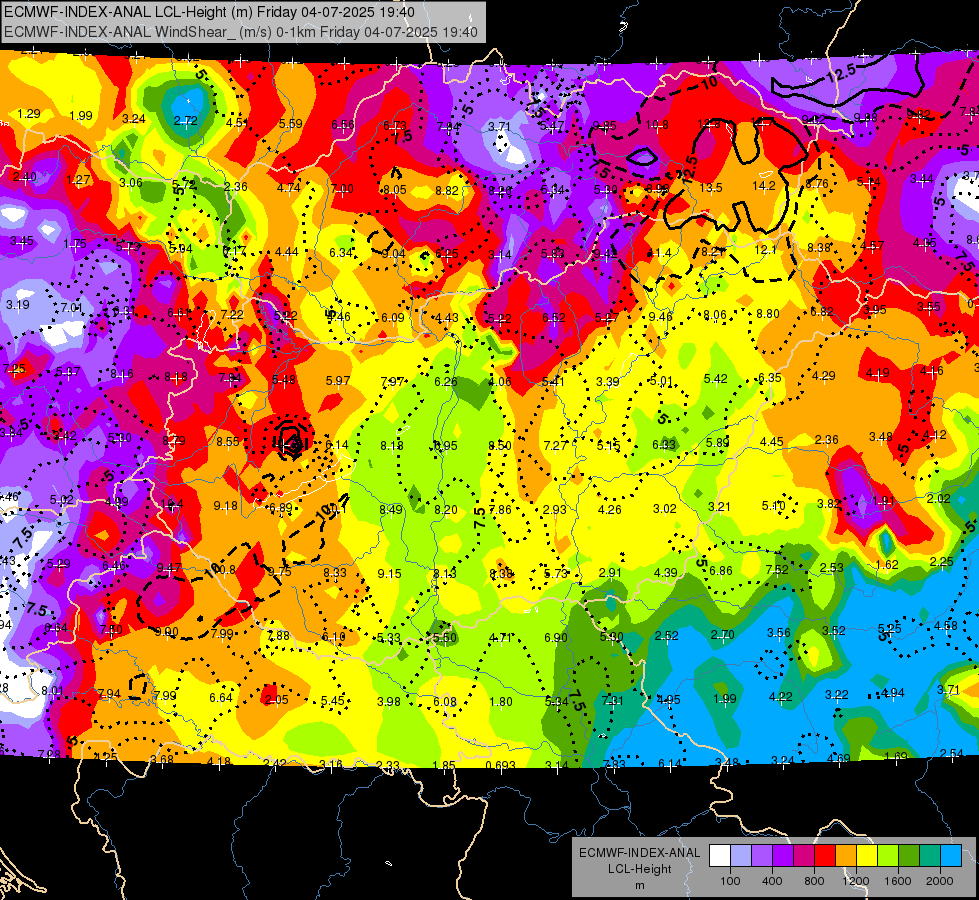Viewport: 979px width, 900px height.
Task: Select the sky blue legend swatch
Action: point(951,856)
